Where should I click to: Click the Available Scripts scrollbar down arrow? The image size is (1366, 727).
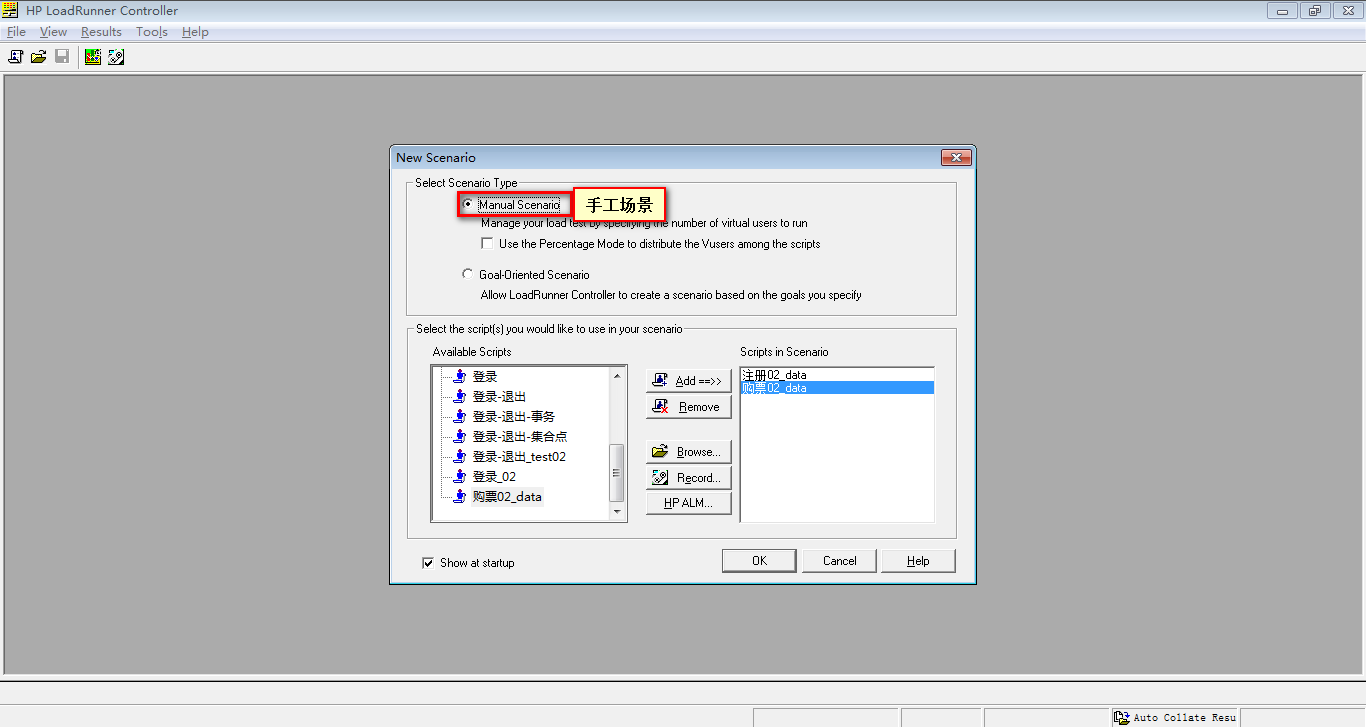[617, 512]
